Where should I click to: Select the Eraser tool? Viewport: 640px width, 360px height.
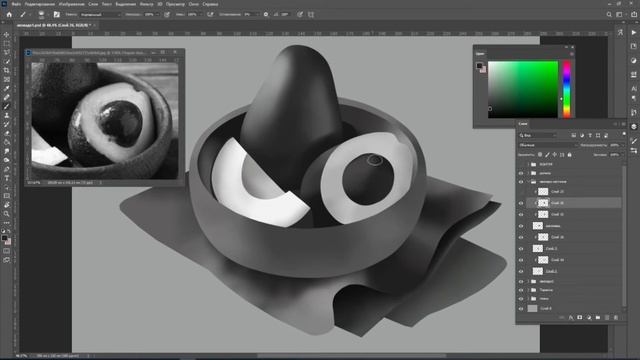(7, 133)
